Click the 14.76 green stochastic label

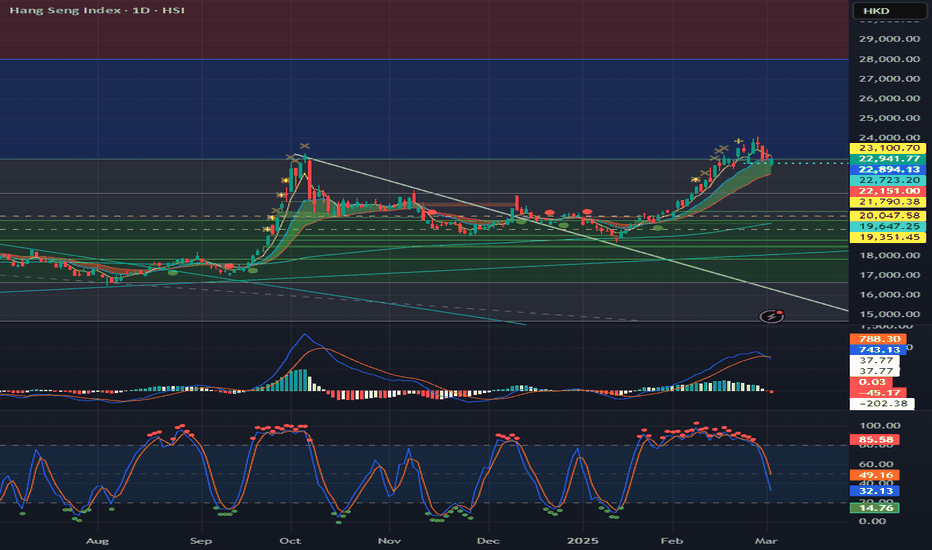[x=875, y=508]
